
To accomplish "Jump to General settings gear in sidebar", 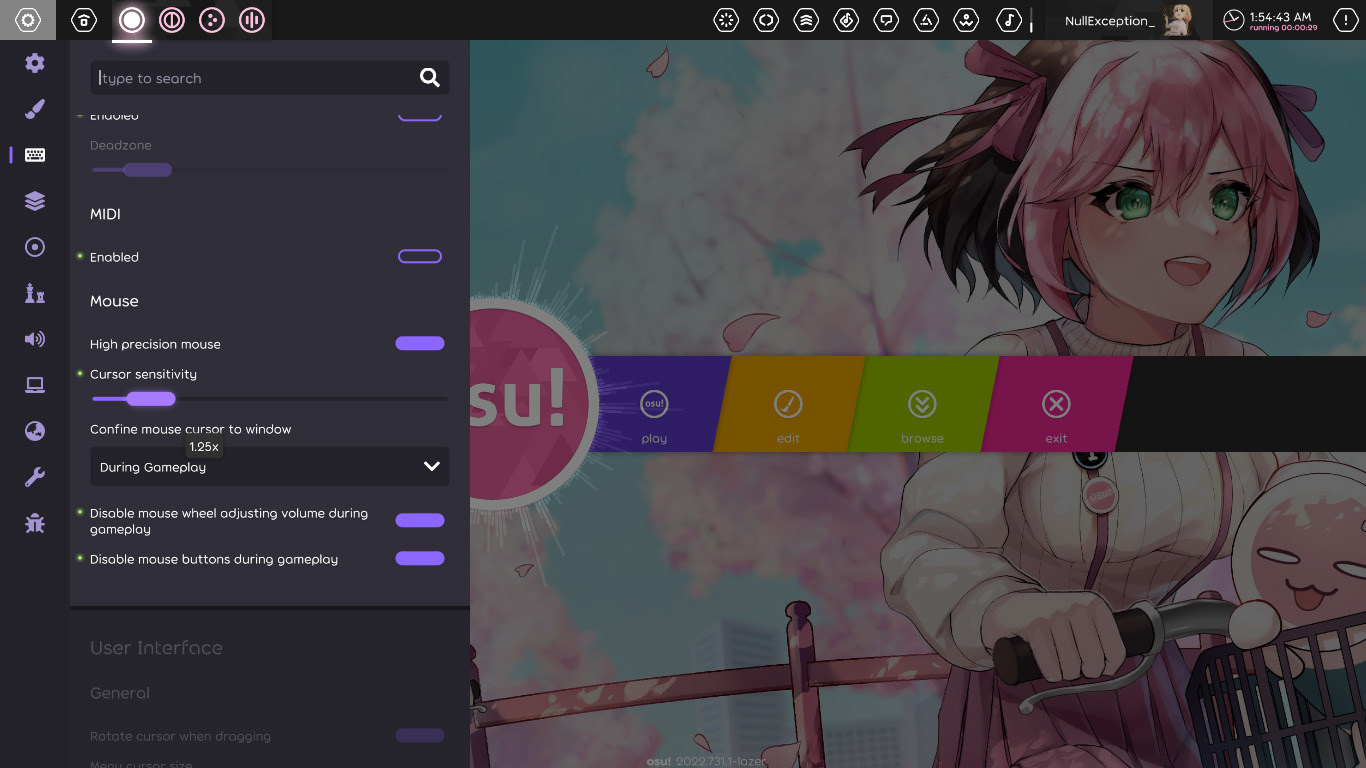I will 35,63.
